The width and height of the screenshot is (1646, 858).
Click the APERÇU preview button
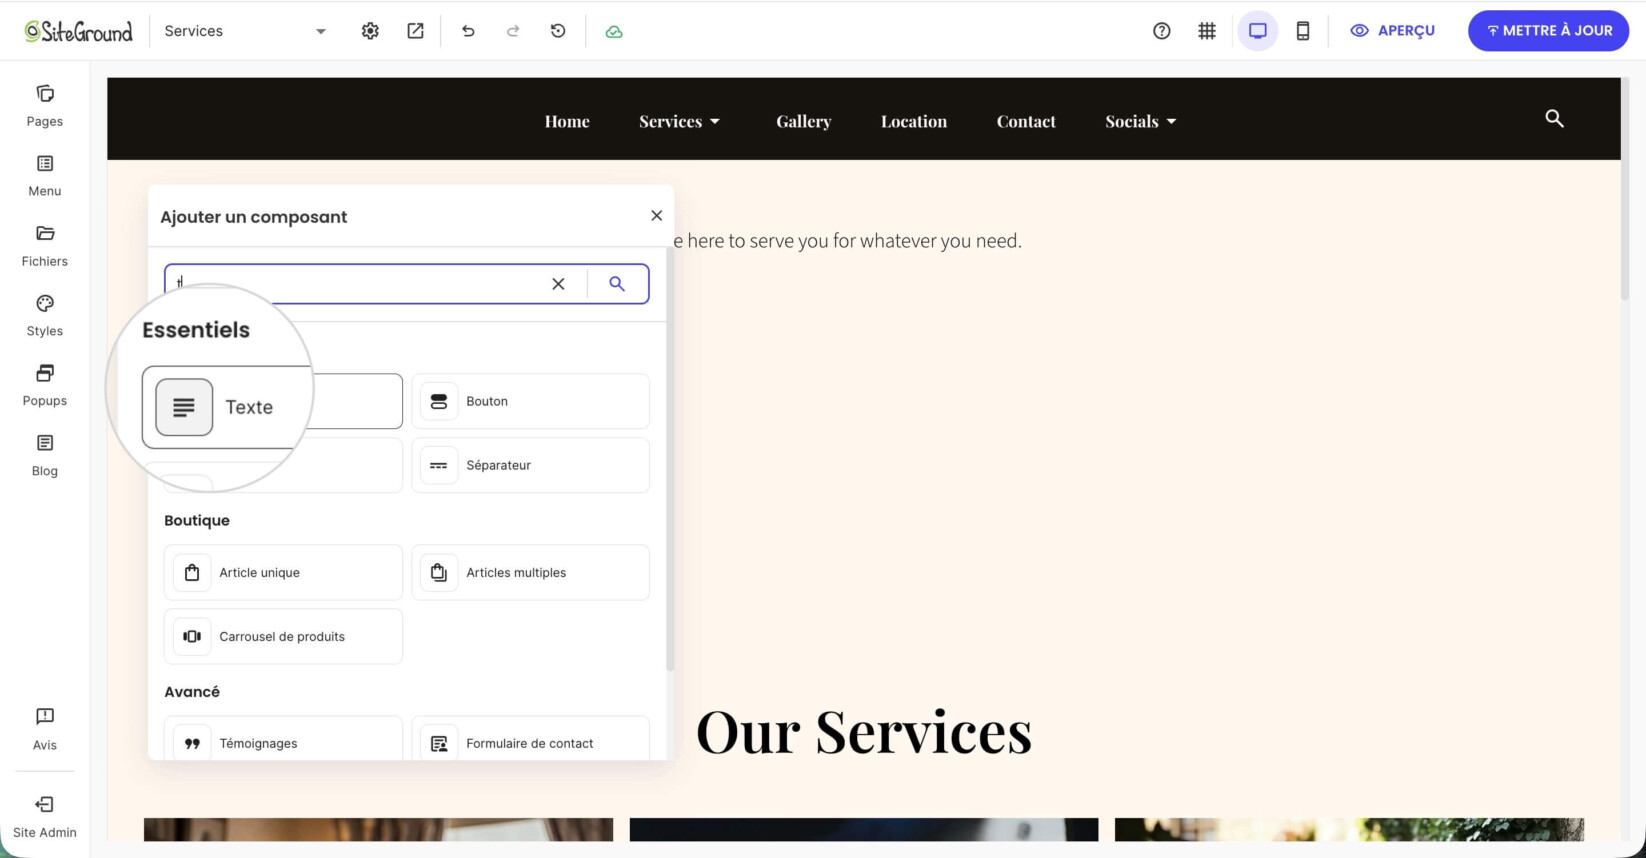[1392, 31]
